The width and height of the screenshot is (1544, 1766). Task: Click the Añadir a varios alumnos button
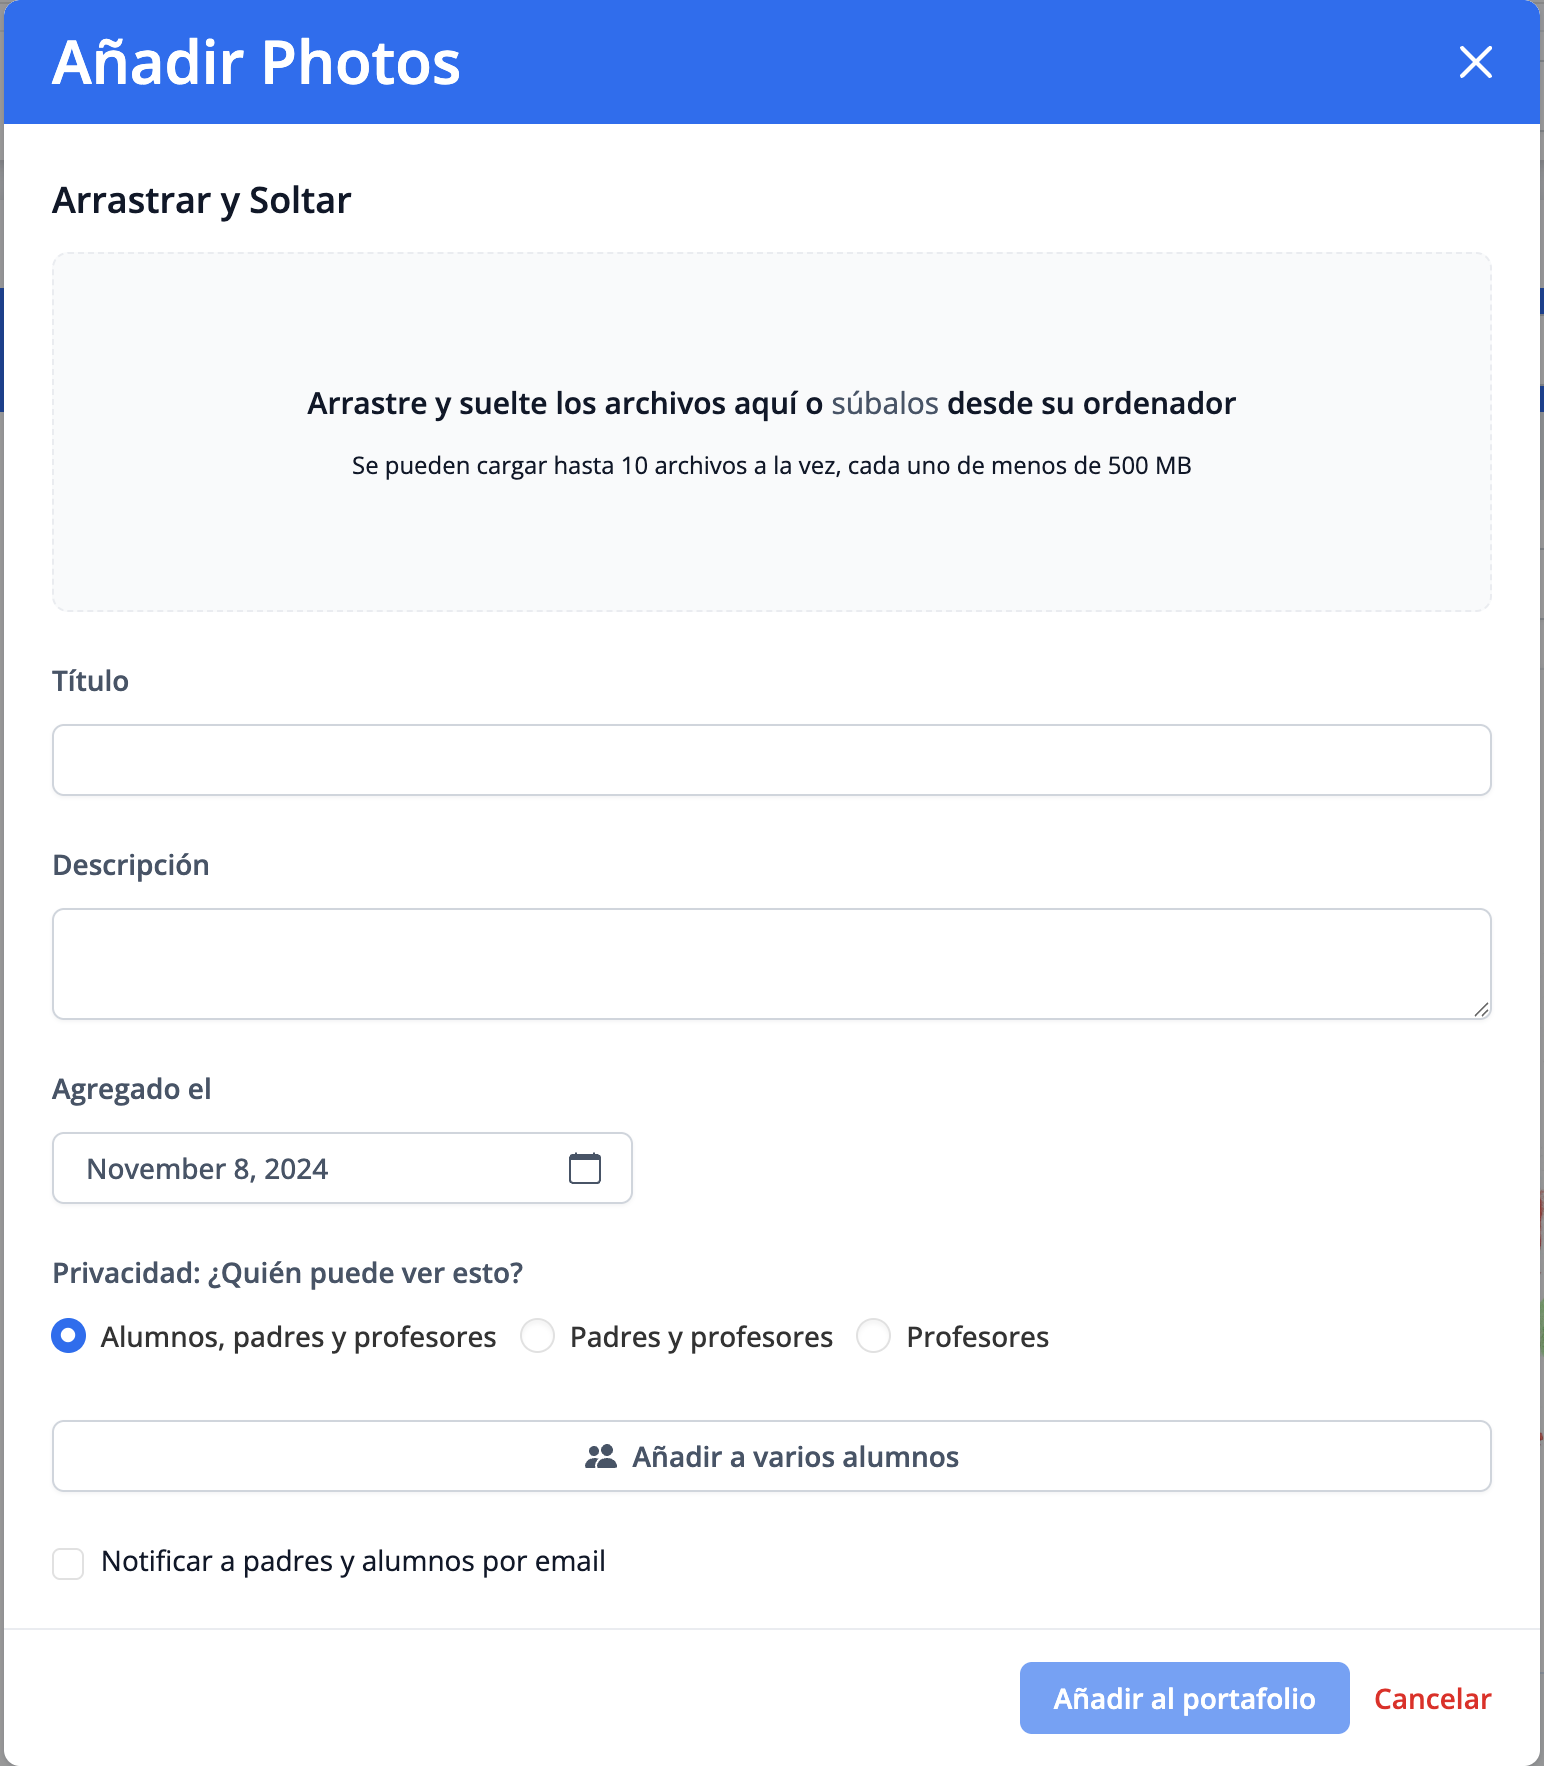pyautogui.click(x=771, y=1456)
